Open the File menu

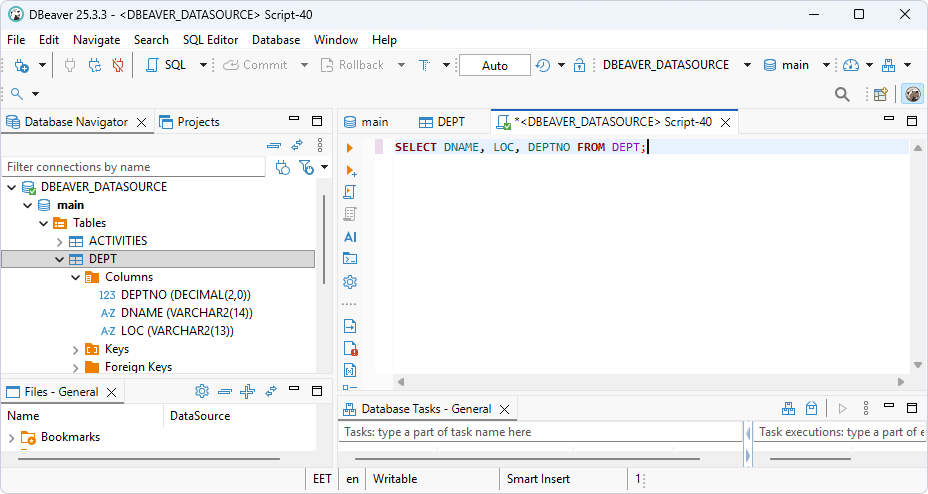[x=16, y=40]
